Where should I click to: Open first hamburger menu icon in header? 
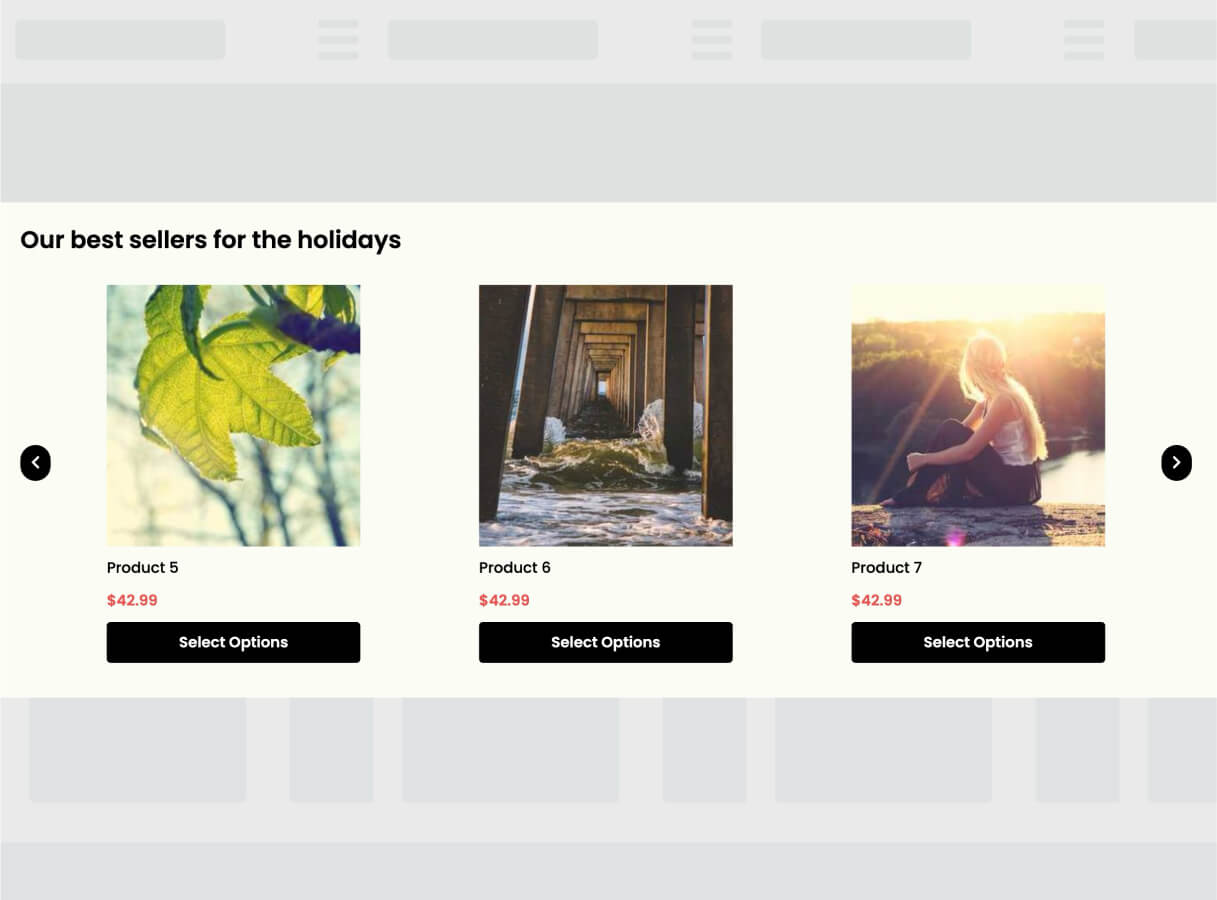click(x=338, y=40)
